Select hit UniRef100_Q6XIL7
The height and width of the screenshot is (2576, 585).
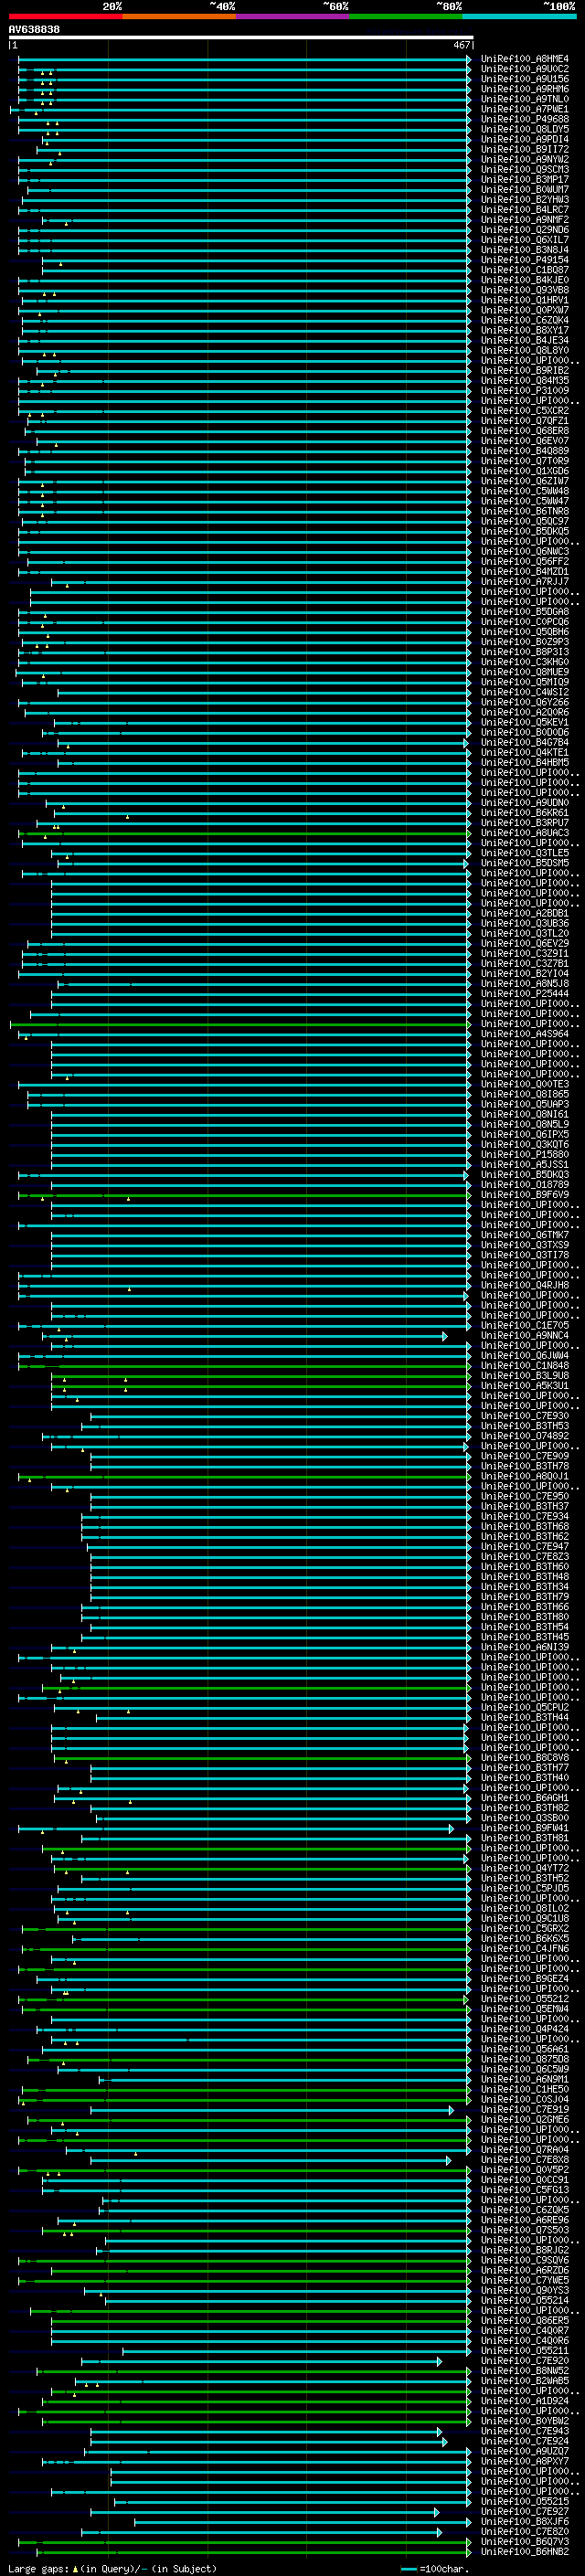(524, 240)
